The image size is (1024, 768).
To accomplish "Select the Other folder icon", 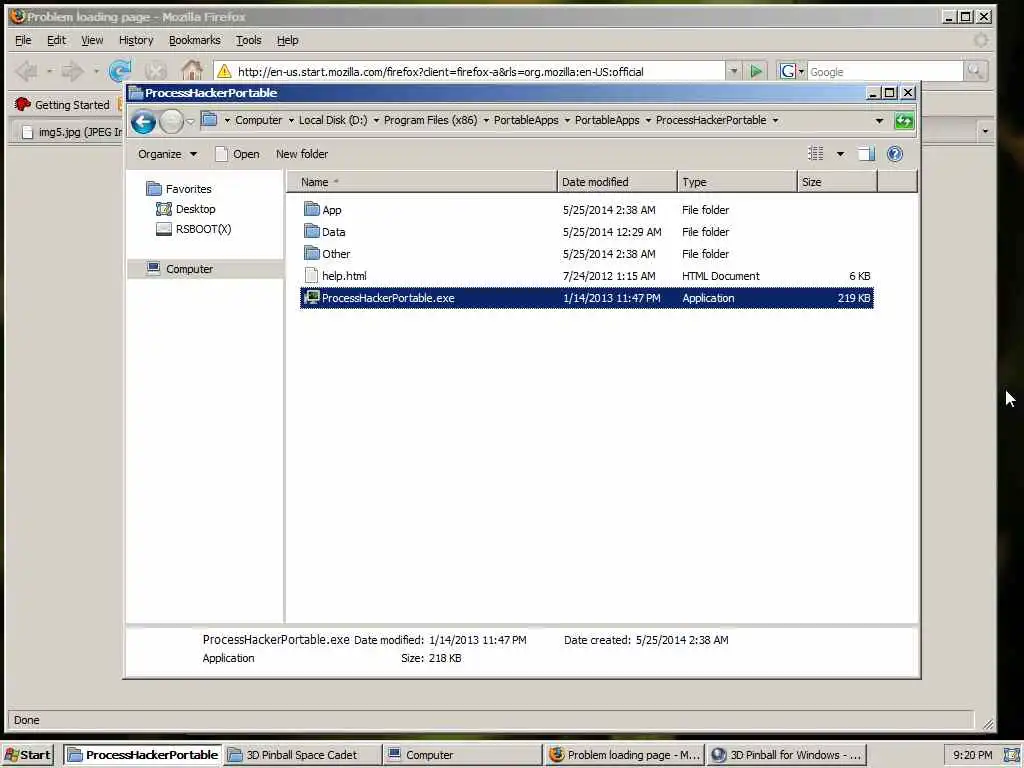I will pos(312,253).
